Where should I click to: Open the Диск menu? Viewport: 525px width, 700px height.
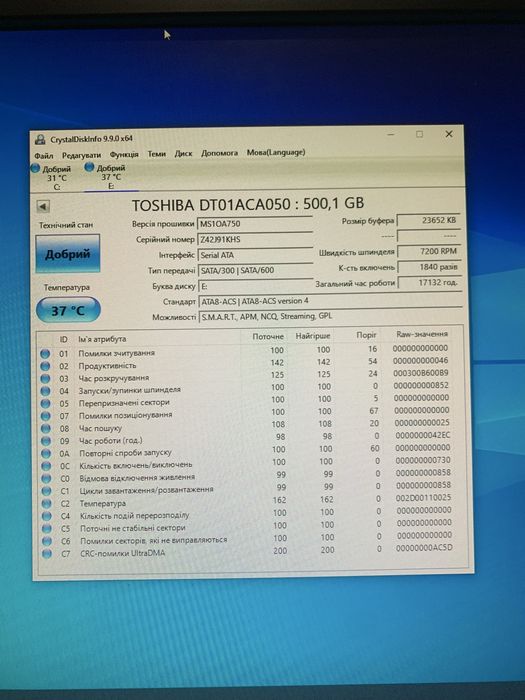coord(183,153)
